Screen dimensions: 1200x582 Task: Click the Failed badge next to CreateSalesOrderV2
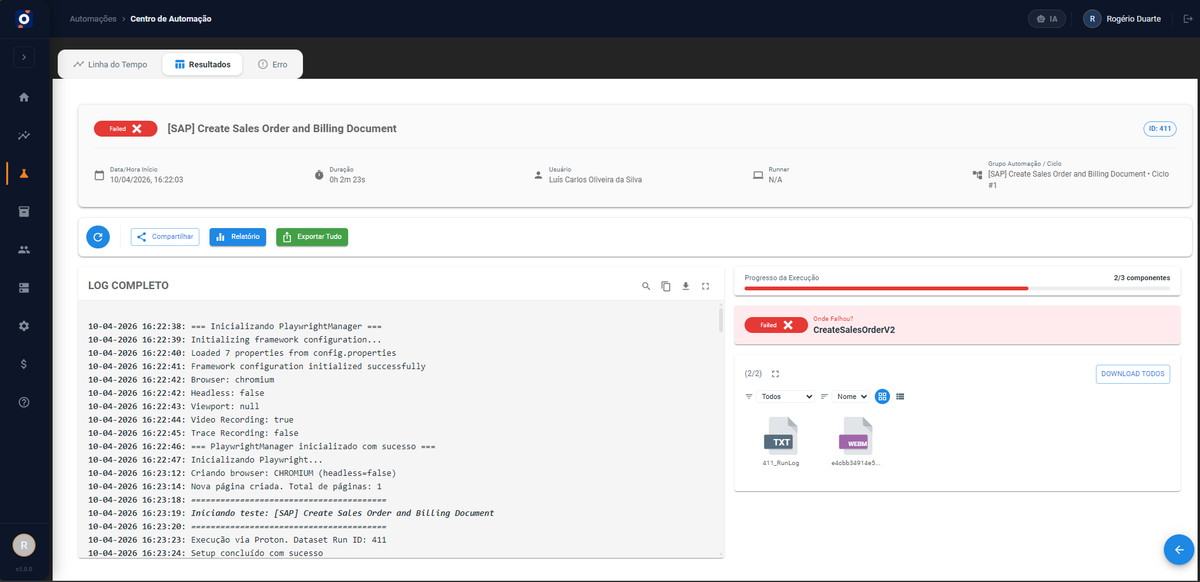[x=776, y=325]
